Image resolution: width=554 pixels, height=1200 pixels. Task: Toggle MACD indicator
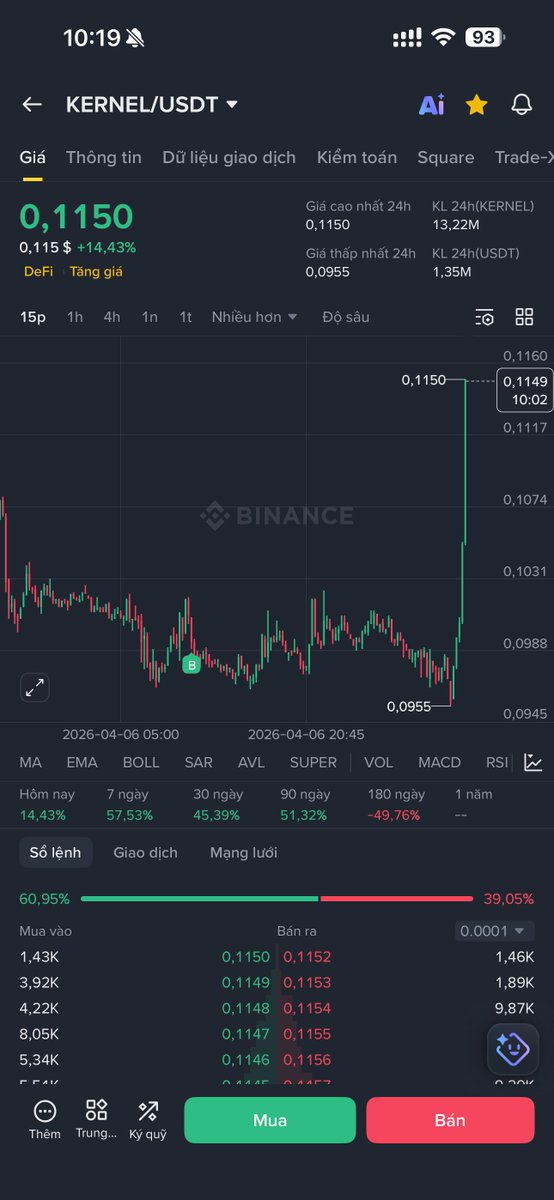click(440, 762)
